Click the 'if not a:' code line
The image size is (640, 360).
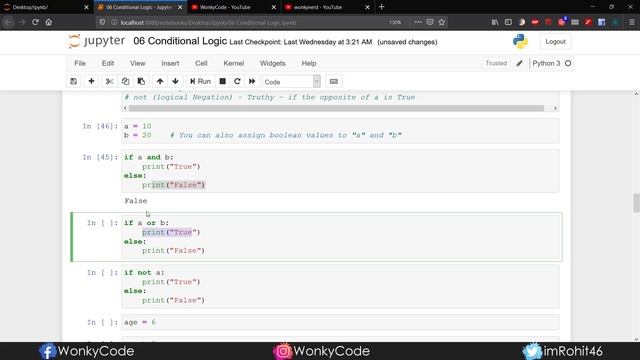pyautogui.click(x=144, y=272)
